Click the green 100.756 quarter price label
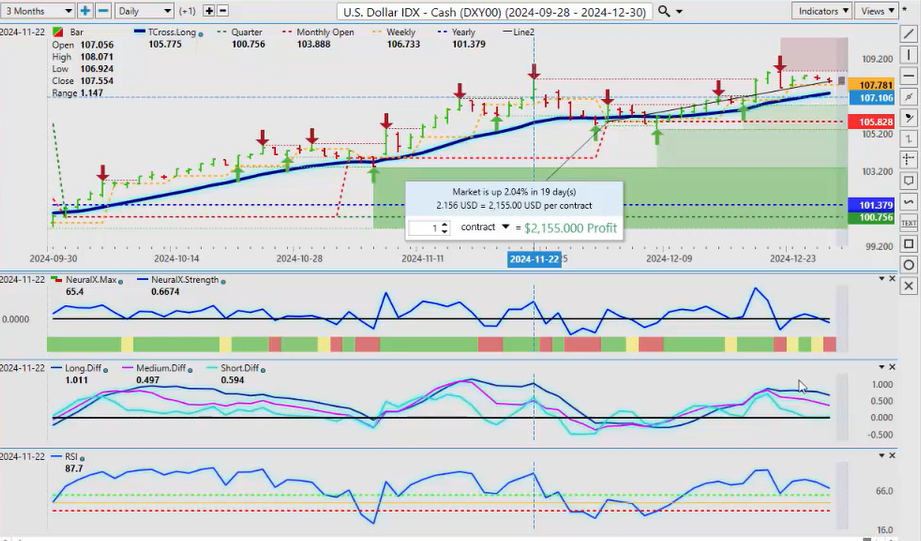 [x=870, y=217]
